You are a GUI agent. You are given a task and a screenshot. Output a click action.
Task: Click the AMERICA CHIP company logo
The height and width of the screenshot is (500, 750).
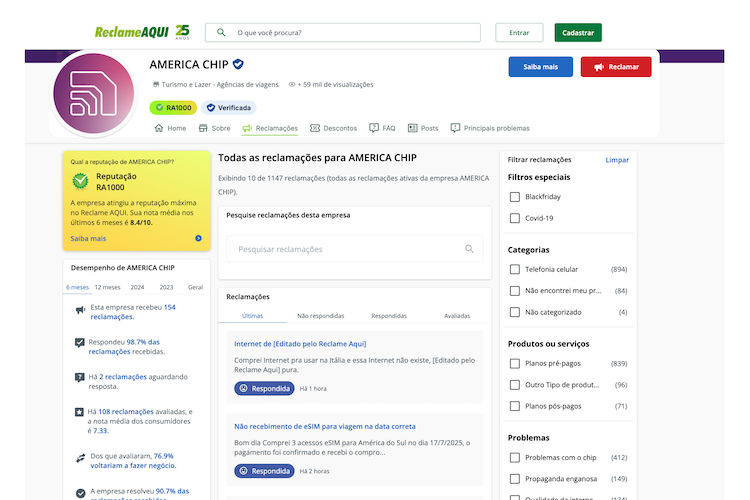point(94,94)
